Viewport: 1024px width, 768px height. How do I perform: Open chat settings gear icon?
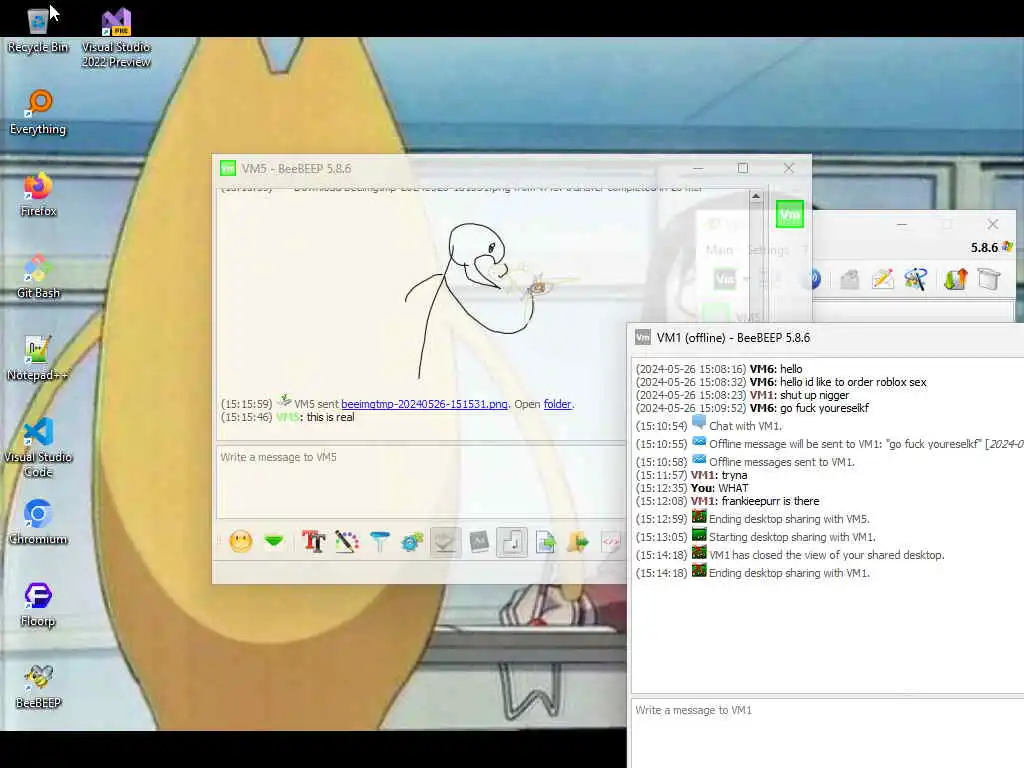[x=413, y=541]
